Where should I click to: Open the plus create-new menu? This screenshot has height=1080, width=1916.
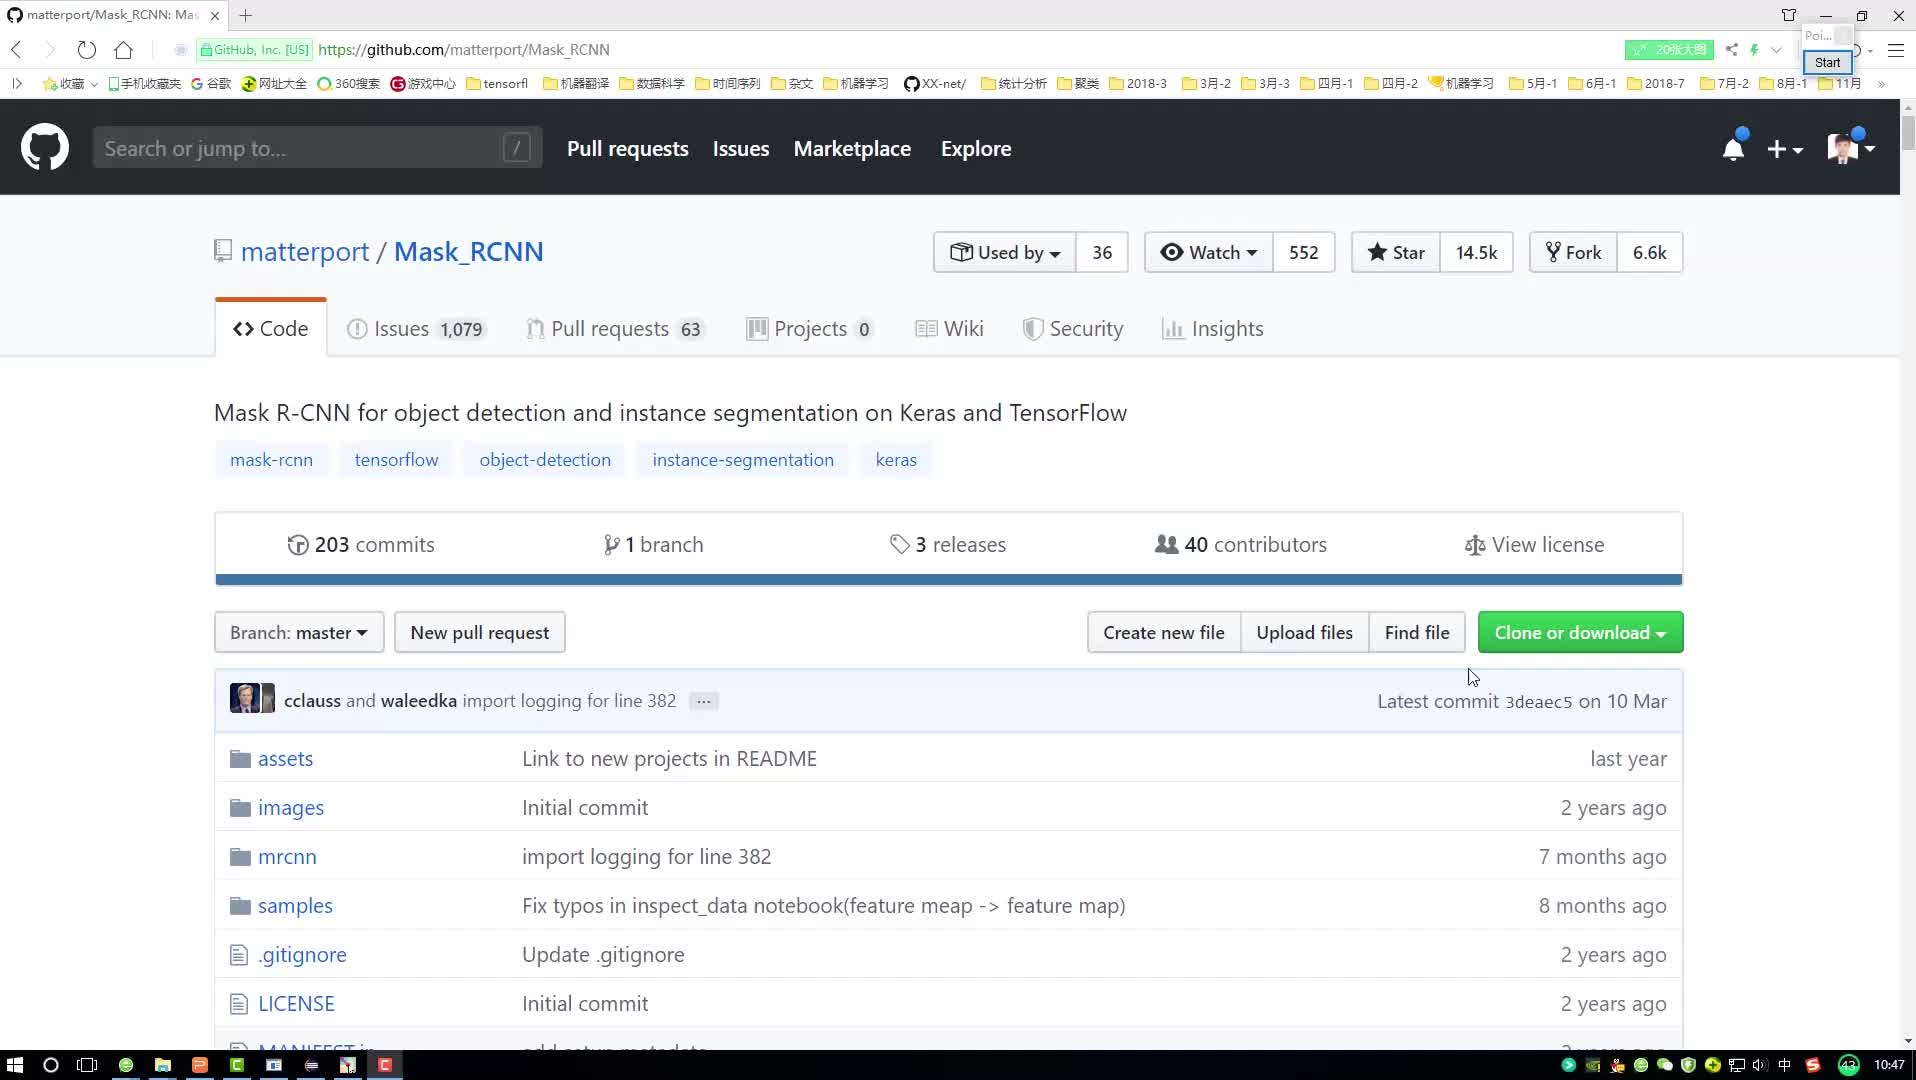pyautogui.click(x=1784, y=149)
